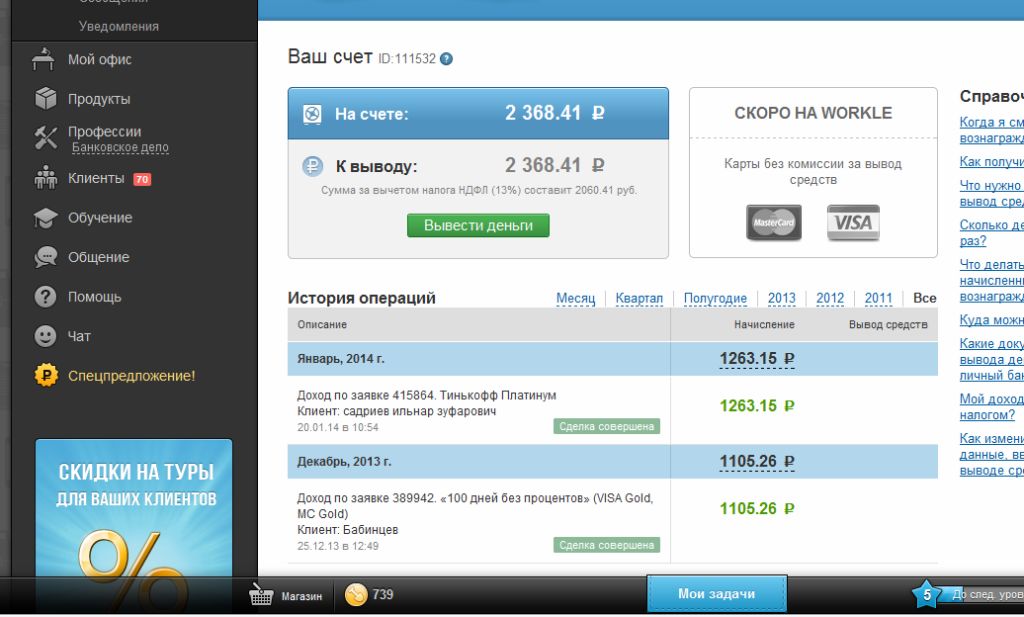Expand January 2014 total 1263.15
Screen dimensions: 1024x617
pos(757,359)
